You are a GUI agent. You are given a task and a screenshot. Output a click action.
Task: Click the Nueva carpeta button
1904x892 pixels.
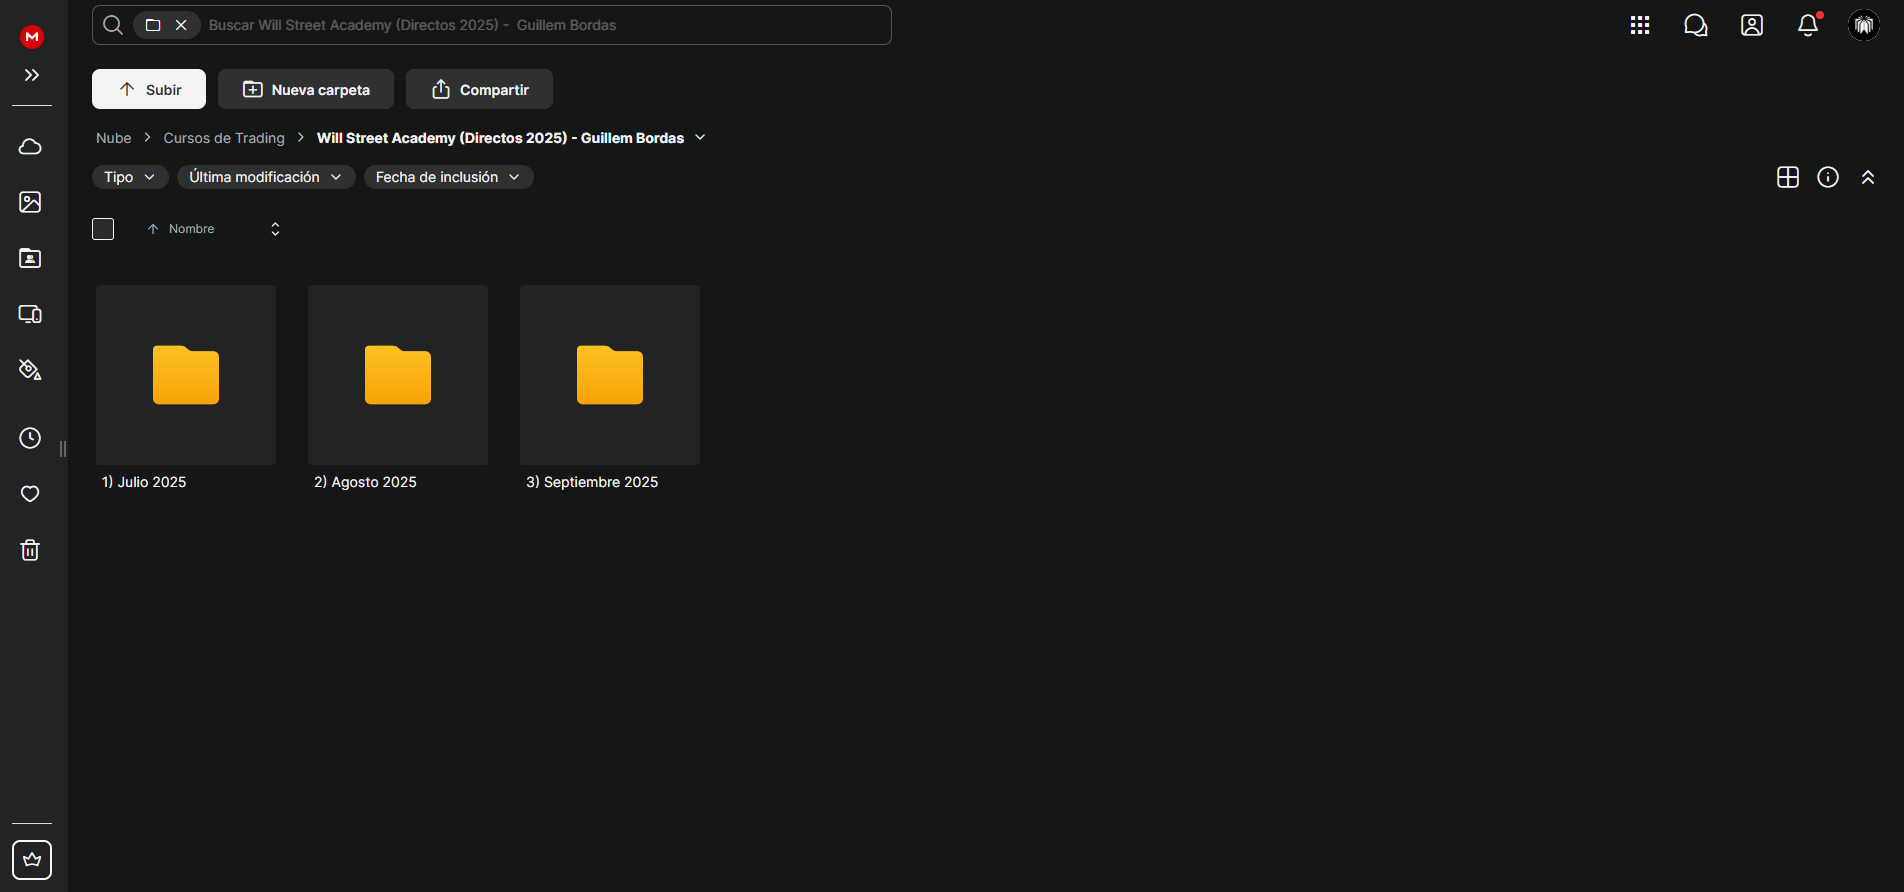click(x=306, y=89)
